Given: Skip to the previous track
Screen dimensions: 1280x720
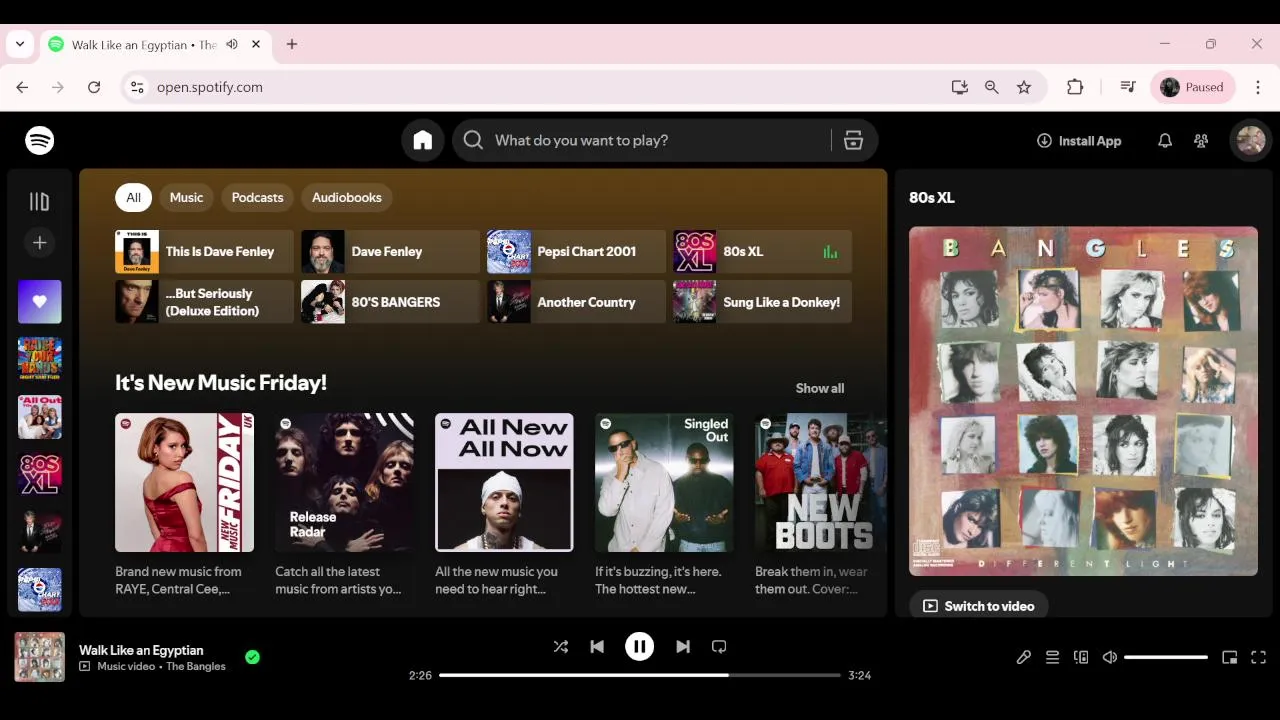Looking at the screenshot, I should click(597, 647).
